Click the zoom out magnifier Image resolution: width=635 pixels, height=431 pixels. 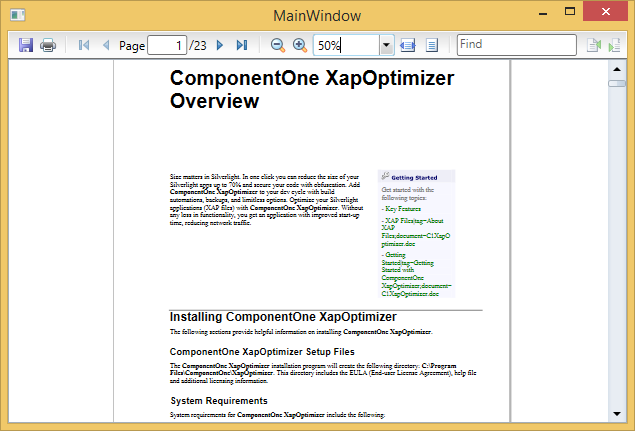click(278, 45)
